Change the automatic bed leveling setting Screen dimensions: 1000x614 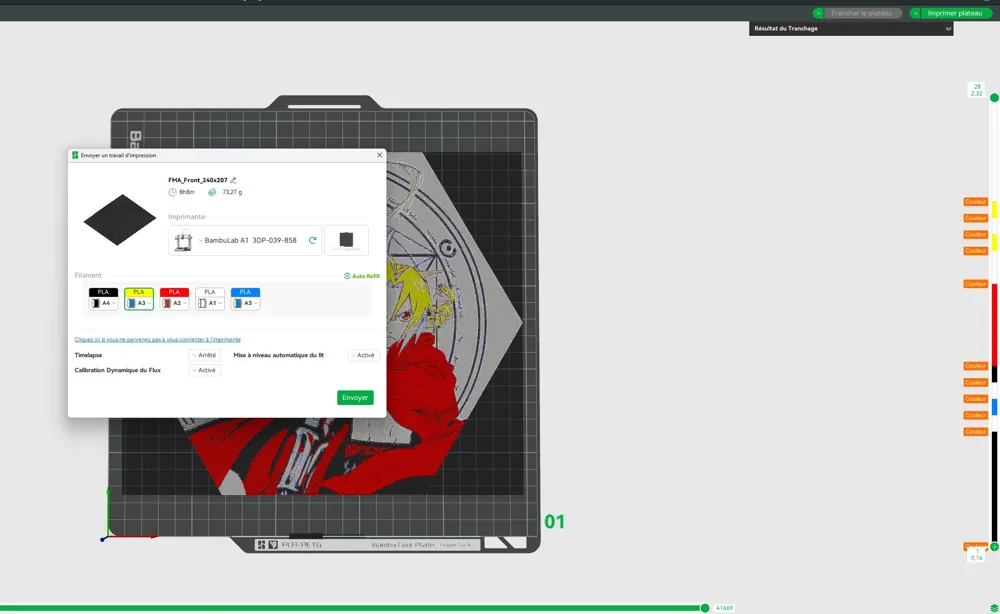[362, 355]
